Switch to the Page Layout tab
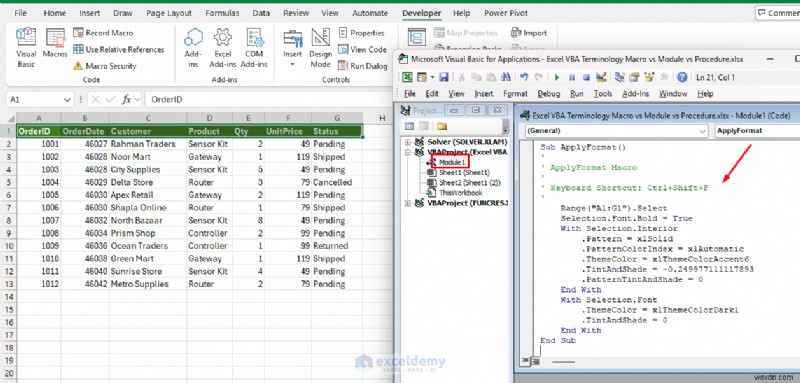Screen dimensions: 800x383 (169, 13)
